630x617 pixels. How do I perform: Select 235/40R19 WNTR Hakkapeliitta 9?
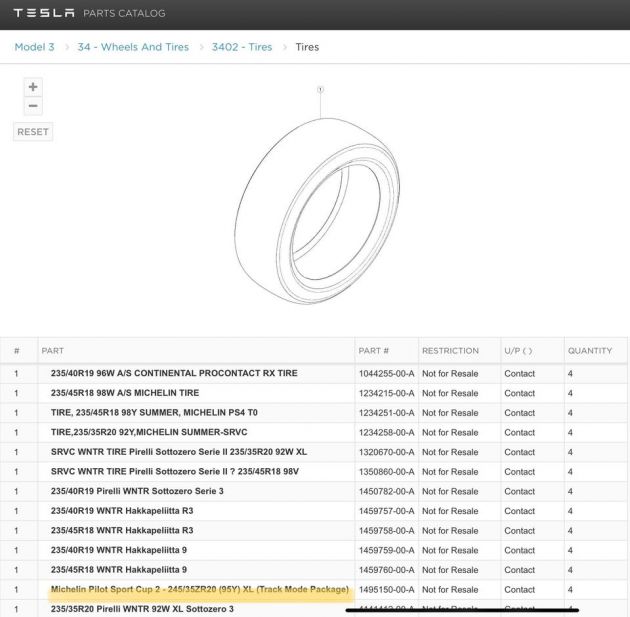pos(119,550)
